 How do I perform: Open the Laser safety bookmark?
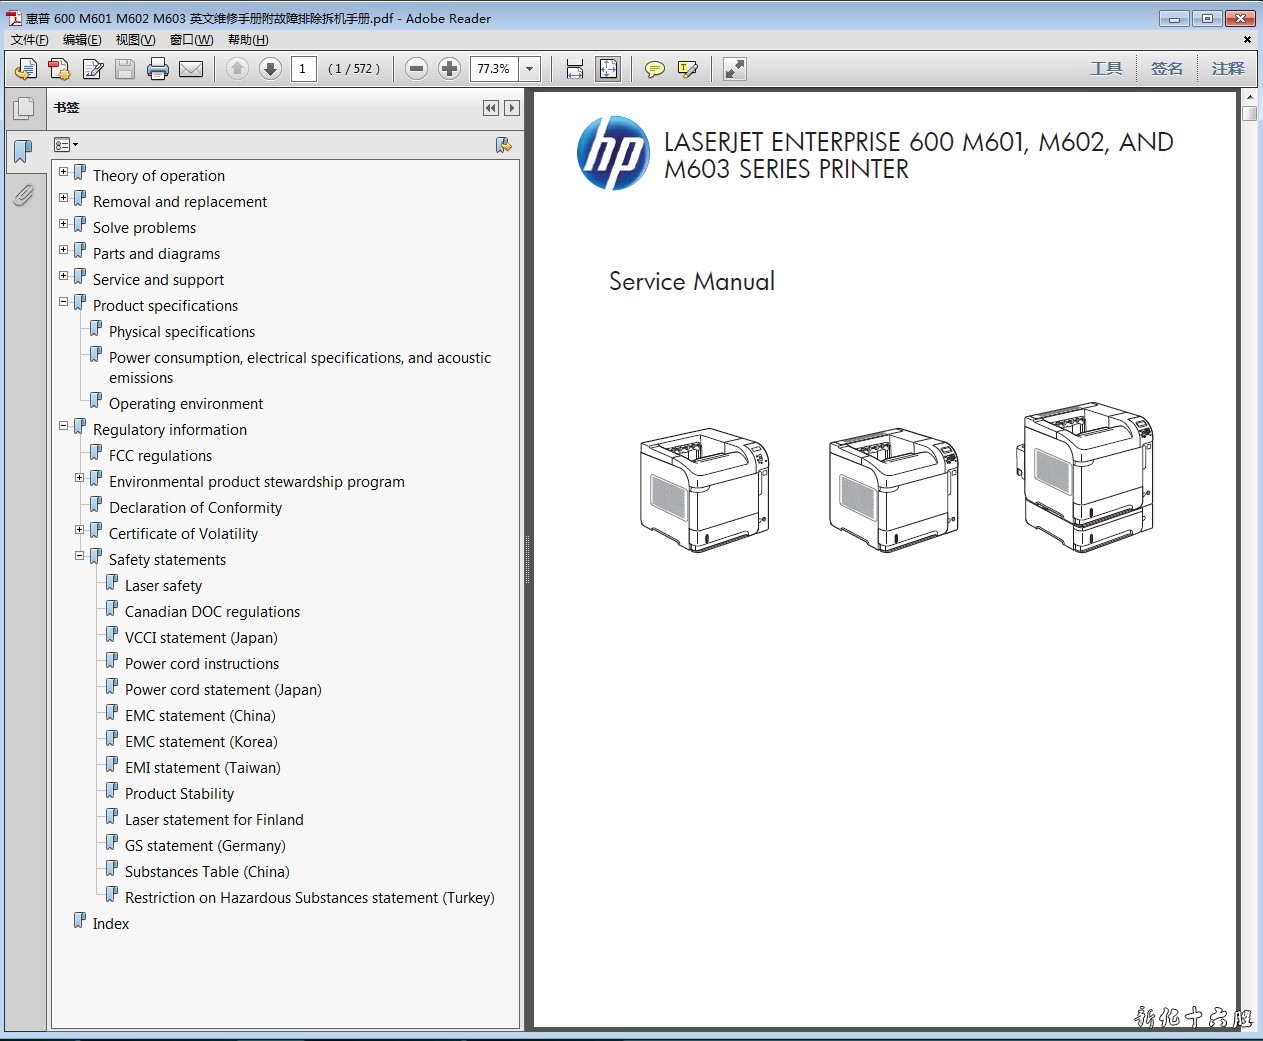click(x=163, y=586)
